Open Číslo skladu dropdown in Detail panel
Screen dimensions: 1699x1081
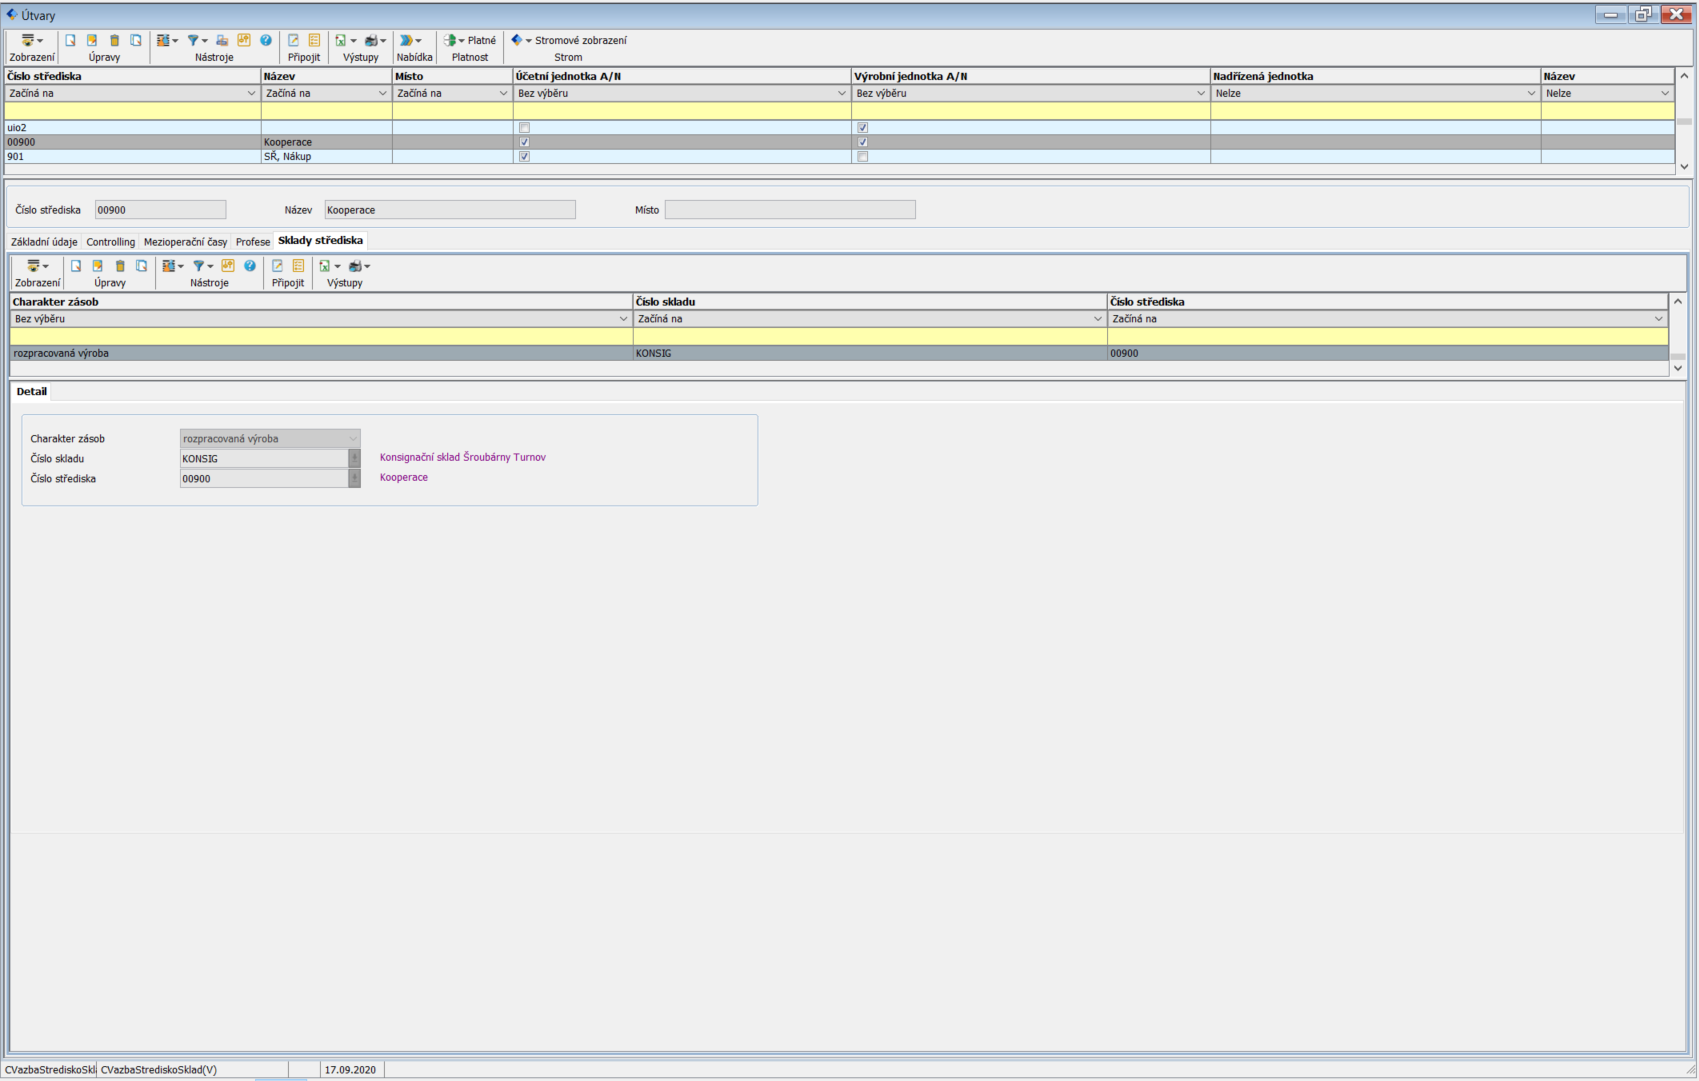pyautogui.click(x=354, y=459)
